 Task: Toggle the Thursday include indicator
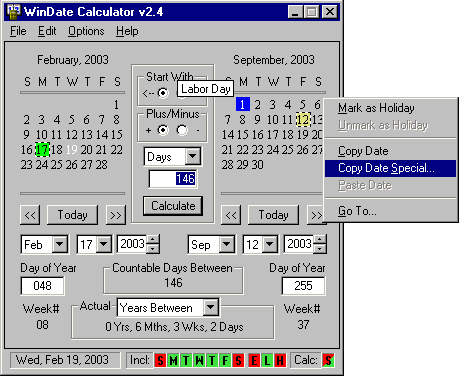(212, 360)
